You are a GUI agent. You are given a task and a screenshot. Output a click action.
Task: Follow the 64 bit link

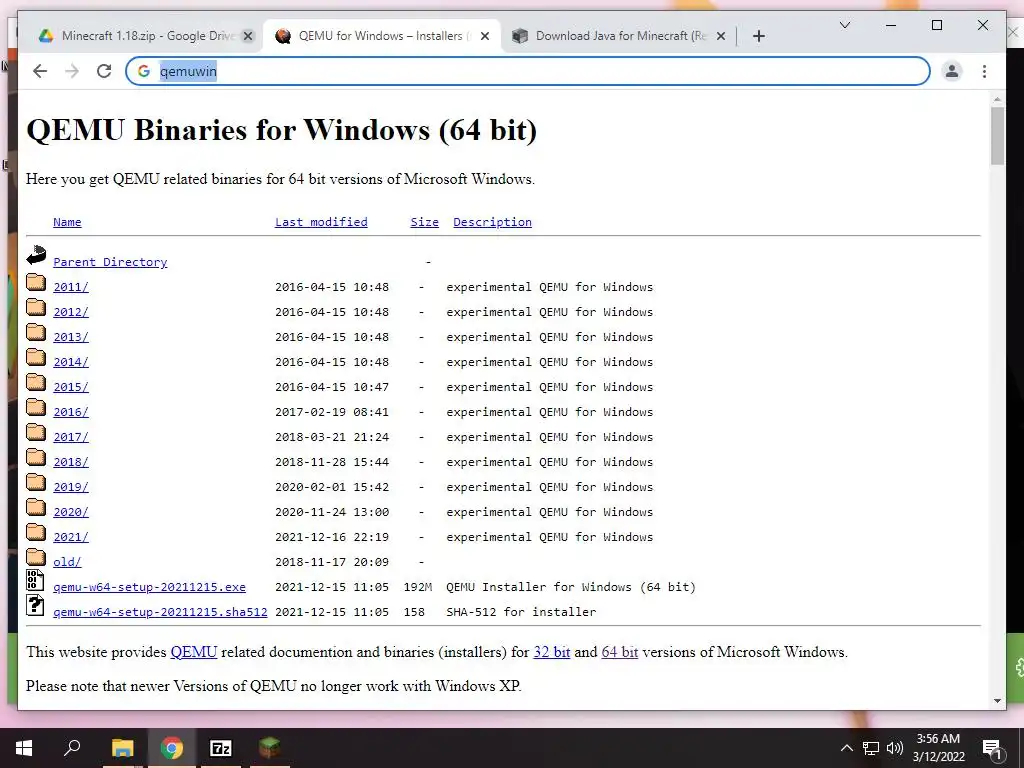(x=620, y=652)
